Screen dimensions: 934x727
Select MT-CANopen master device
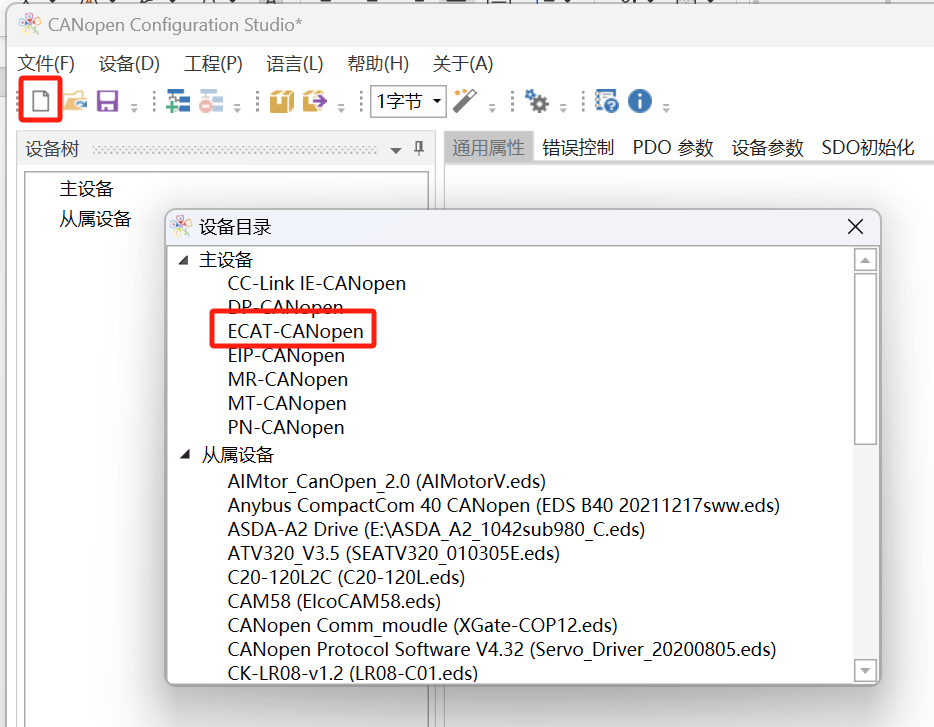287,403
